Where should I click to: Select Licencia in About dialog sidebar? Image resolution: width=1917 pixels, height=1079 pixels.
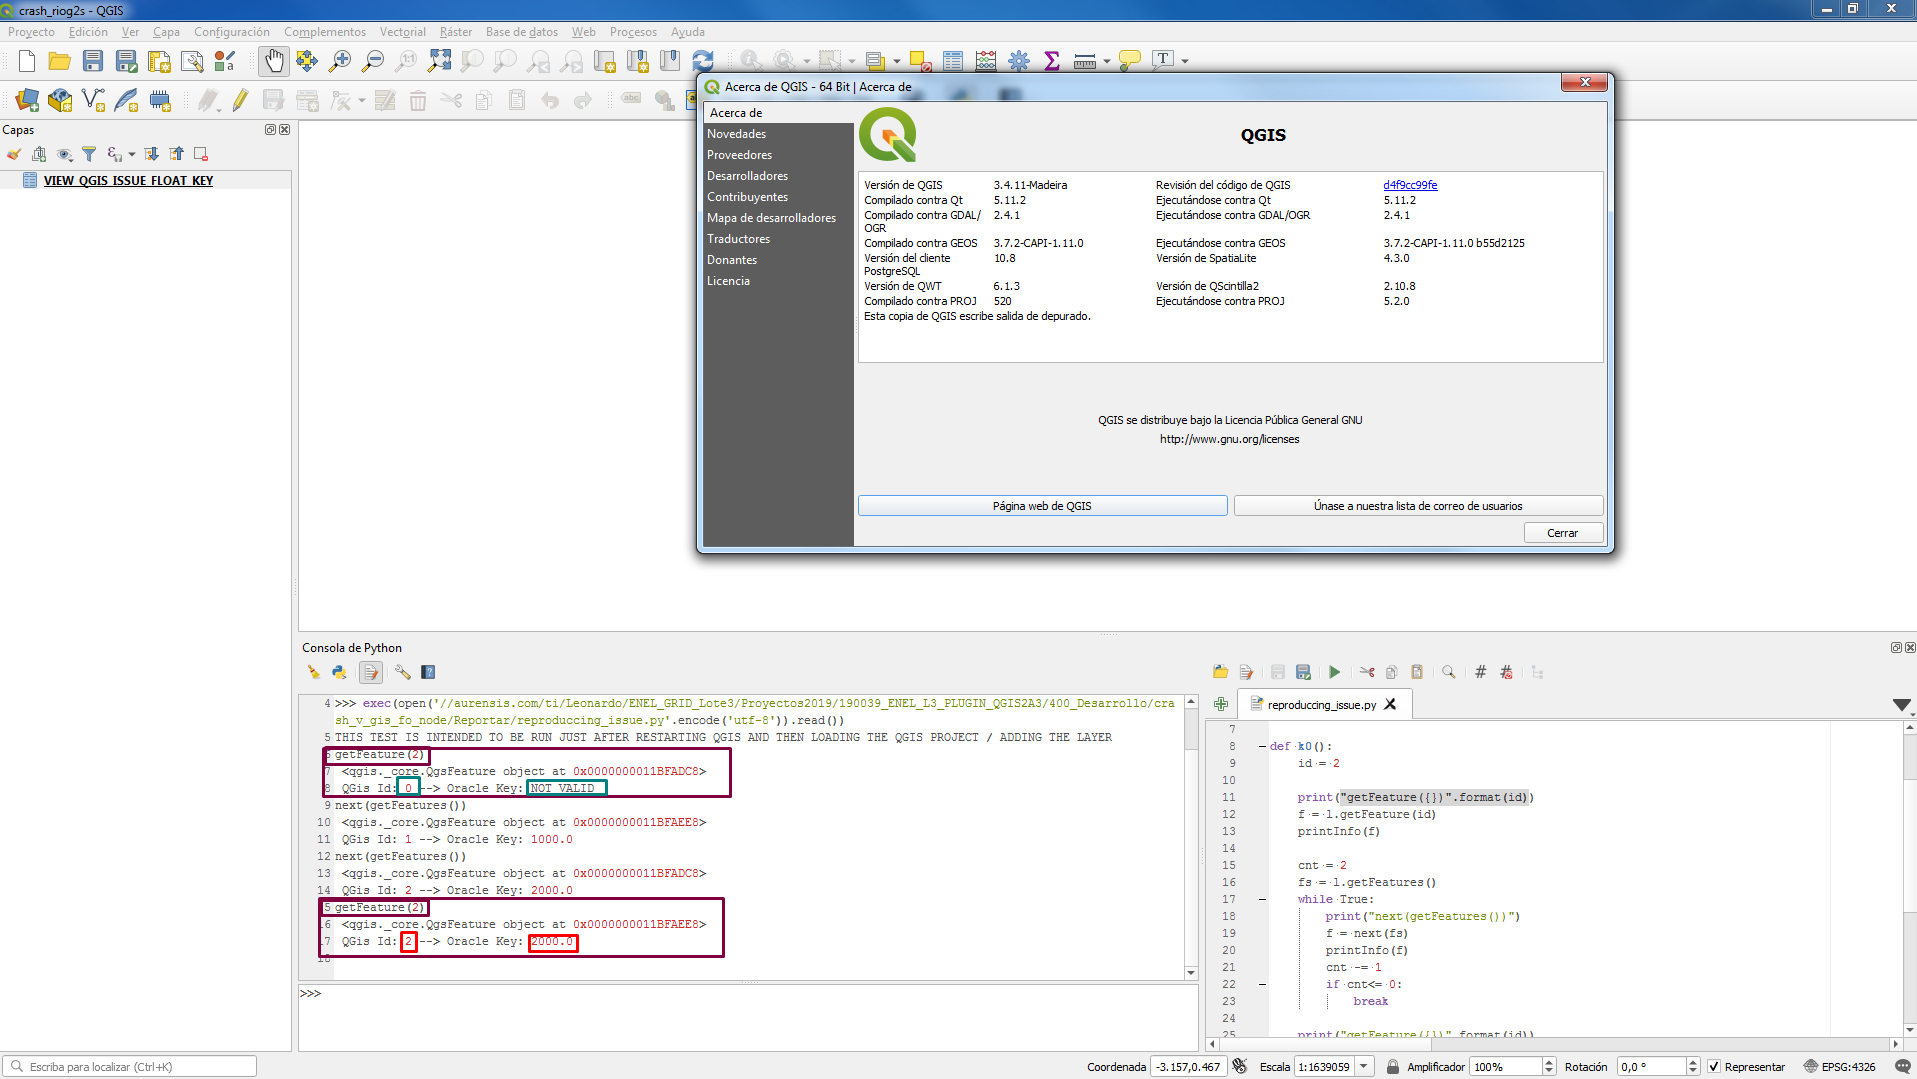coord(777,281)
